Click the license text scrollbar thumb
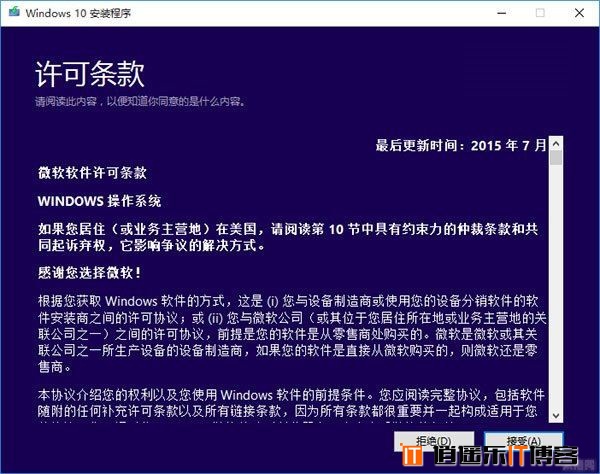This screenshot has height=474, width=600. pos(556,158)
